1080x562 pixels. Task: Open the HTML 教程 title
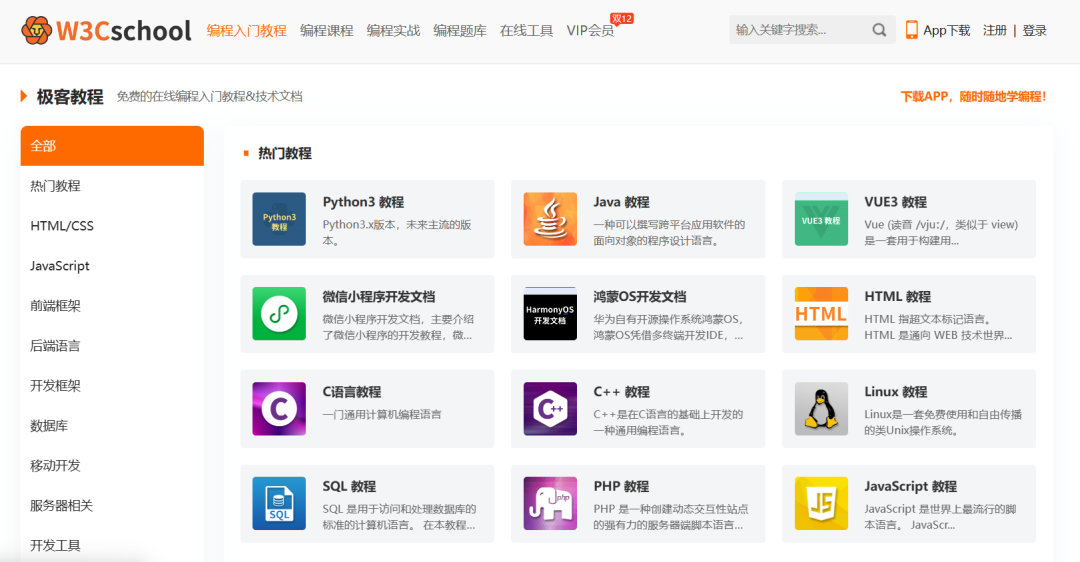(897, 297)
